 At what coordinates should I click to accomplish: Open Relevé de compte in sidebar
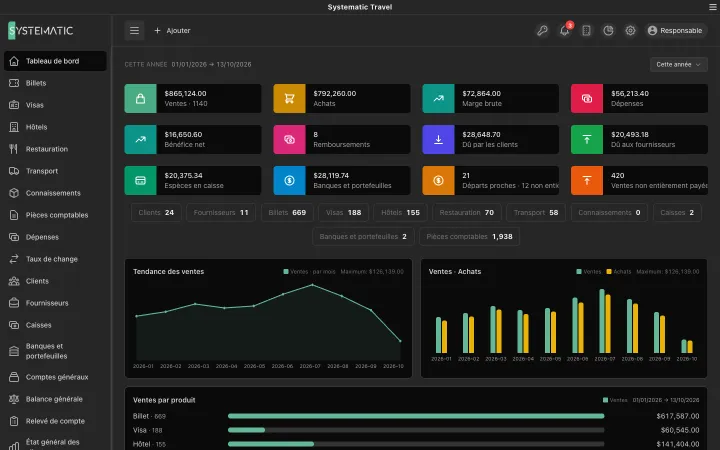(x=55, y=421)
